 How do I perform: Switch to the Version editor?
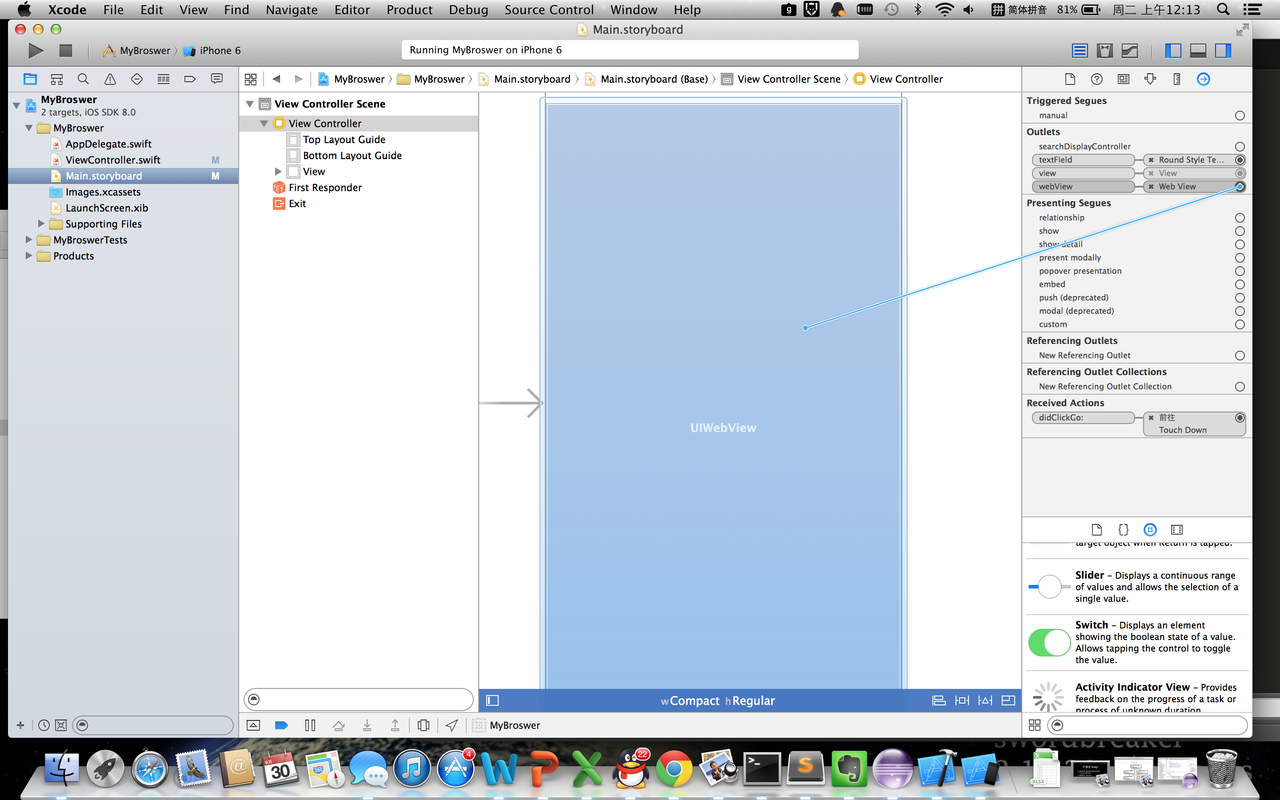pyautogui.click(x=1130, y=50)
